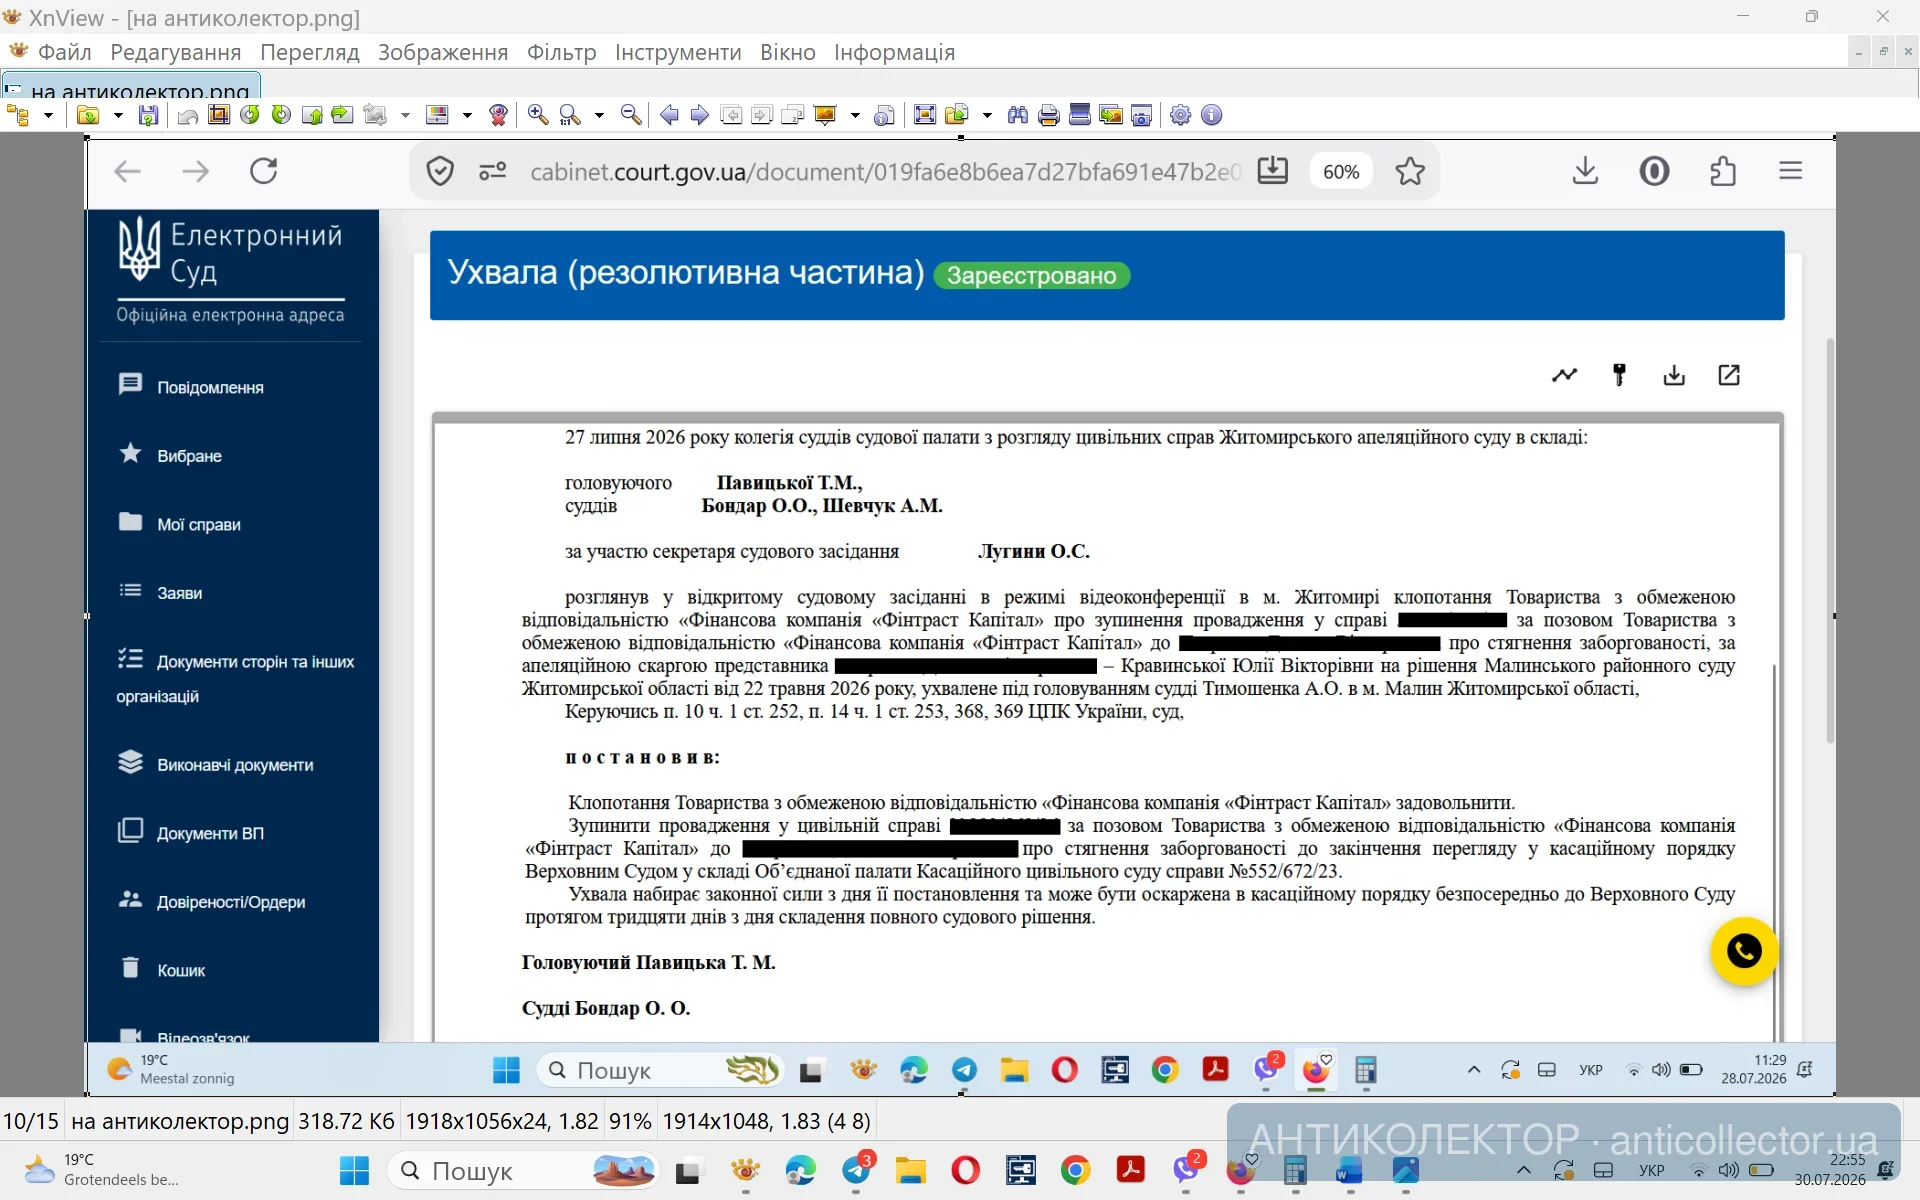Expand the zoom level dropdown arrow

coord(599,115)
